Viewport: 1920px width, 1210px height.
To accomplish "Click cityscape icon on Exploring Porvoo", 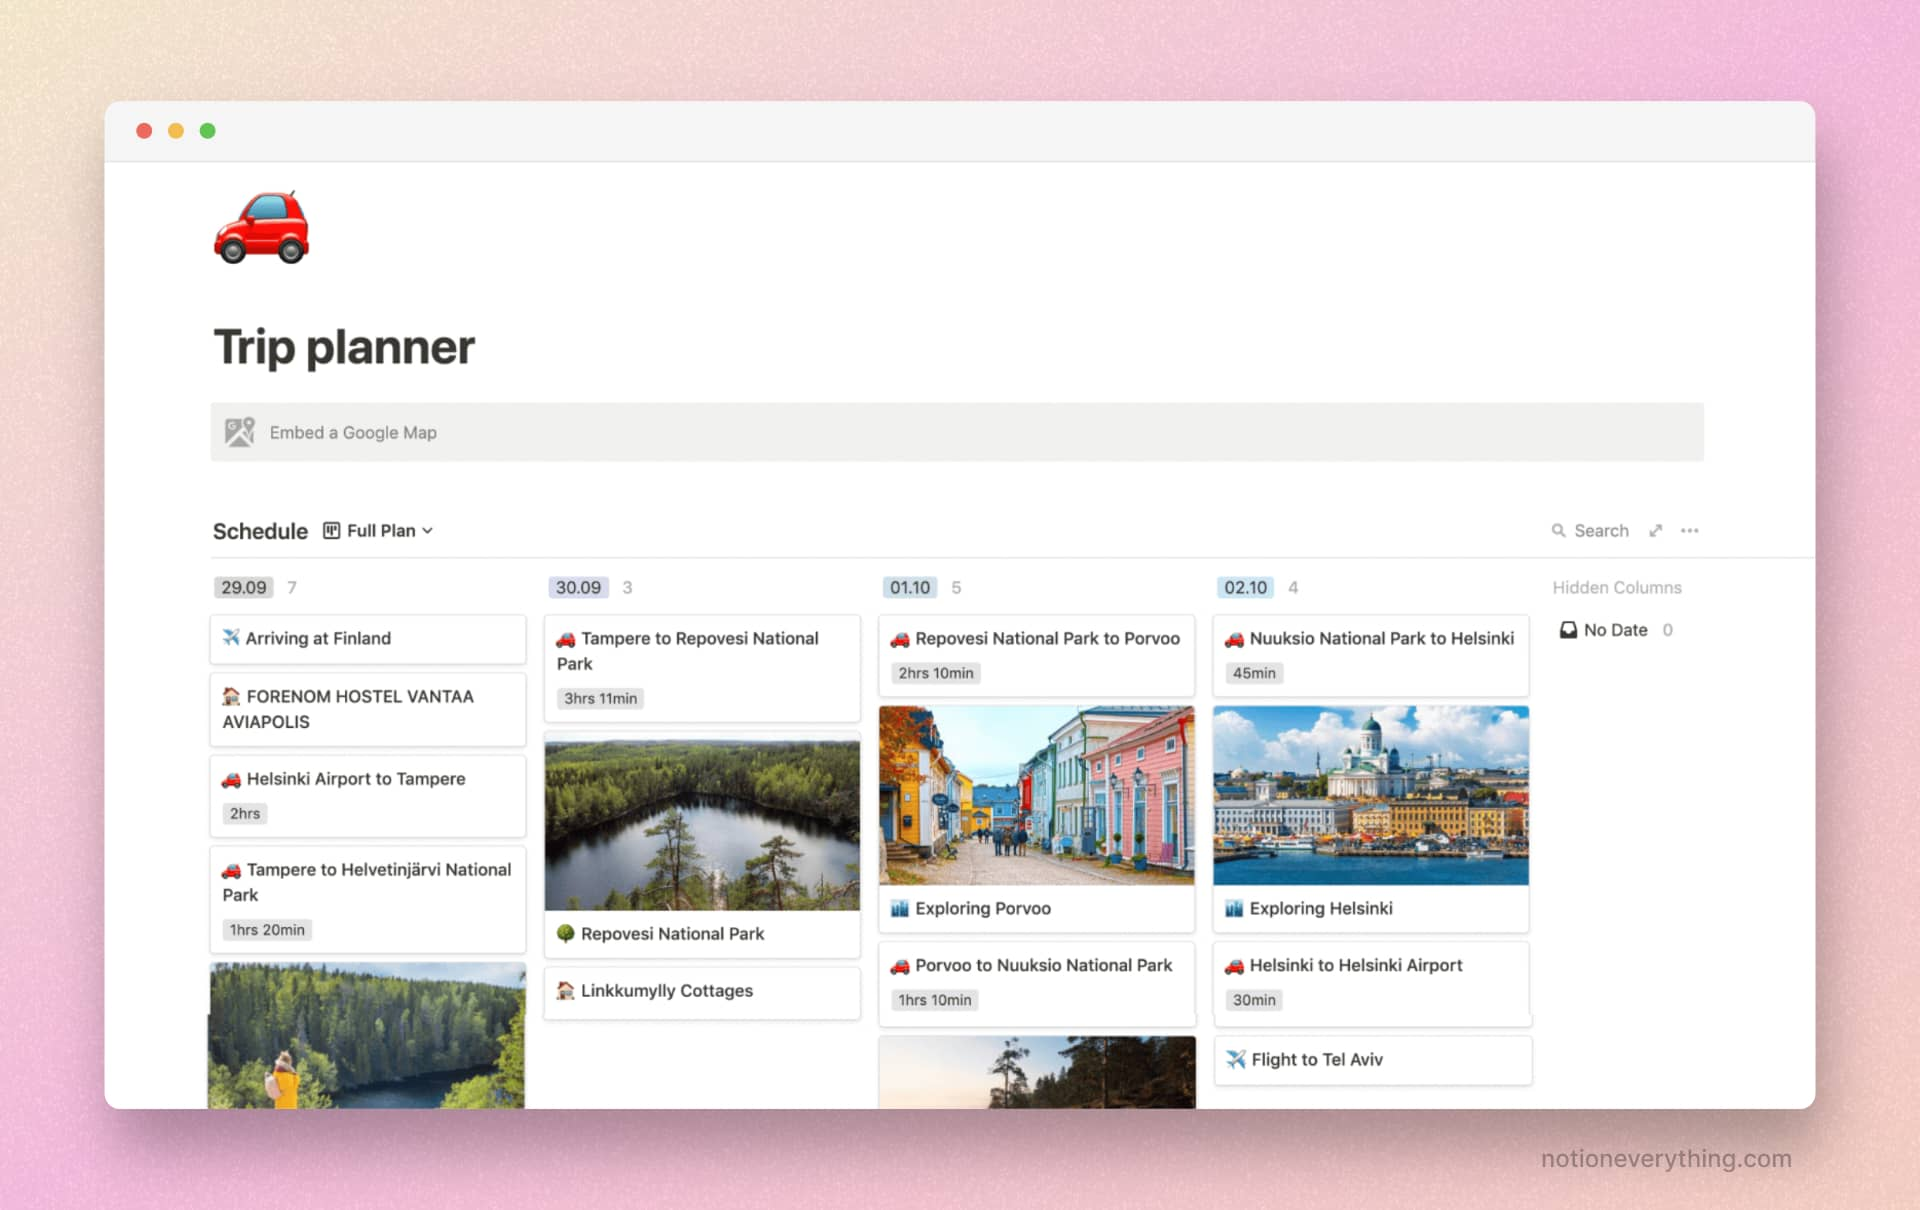I will (x=900, y=908).
